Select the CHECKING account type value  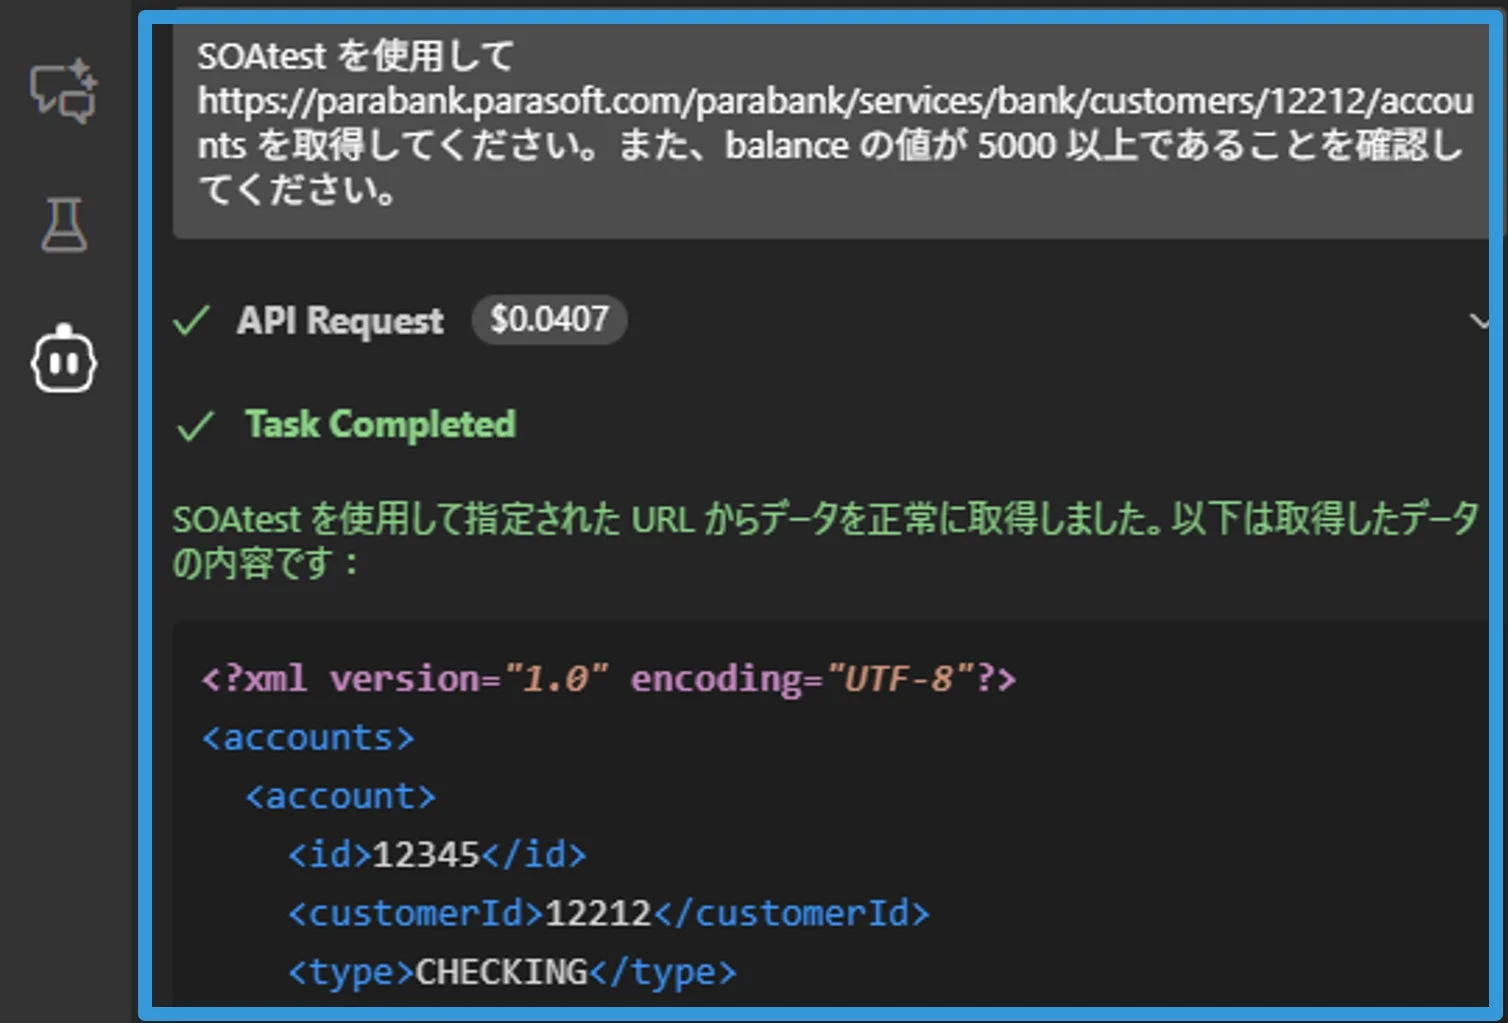coord(504,970)
